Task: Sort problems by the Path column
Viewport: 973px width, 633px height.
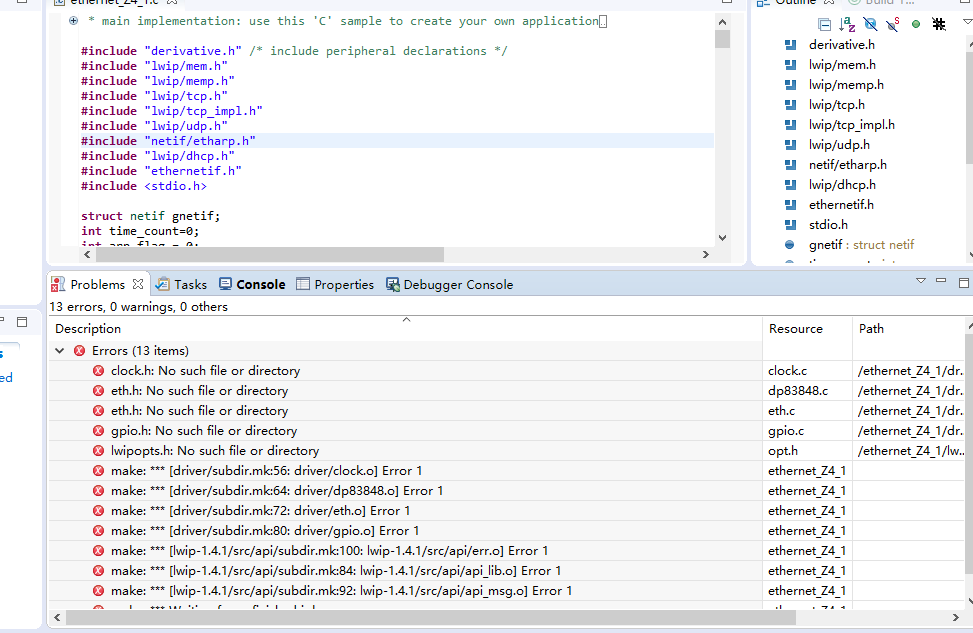Action: pos(909,328)
